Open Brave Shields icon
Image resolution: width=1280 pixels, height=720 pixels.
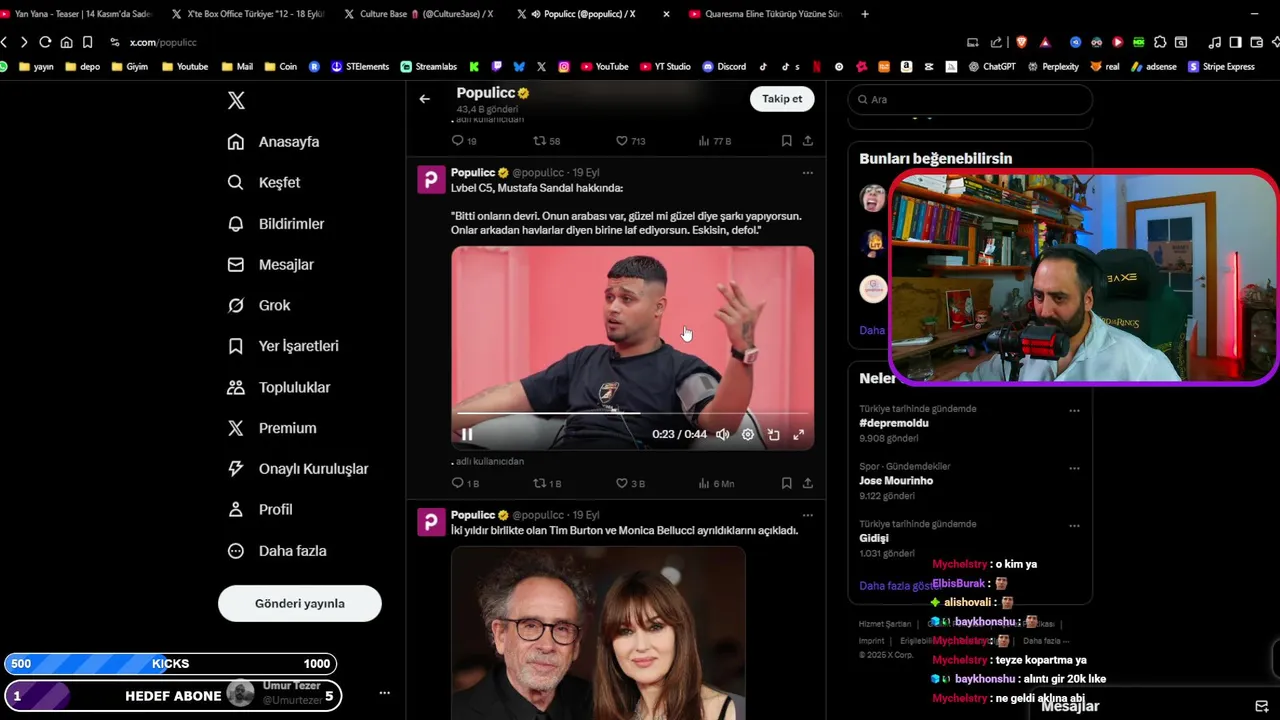[1021, 42]
